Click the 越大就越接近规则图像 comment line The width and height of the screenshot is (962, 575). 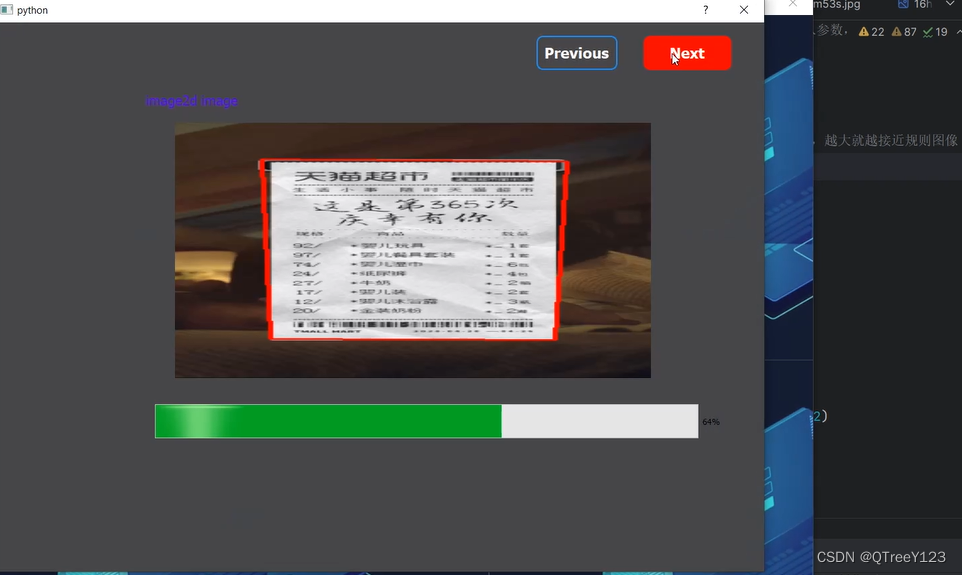[x=891, y=141]
